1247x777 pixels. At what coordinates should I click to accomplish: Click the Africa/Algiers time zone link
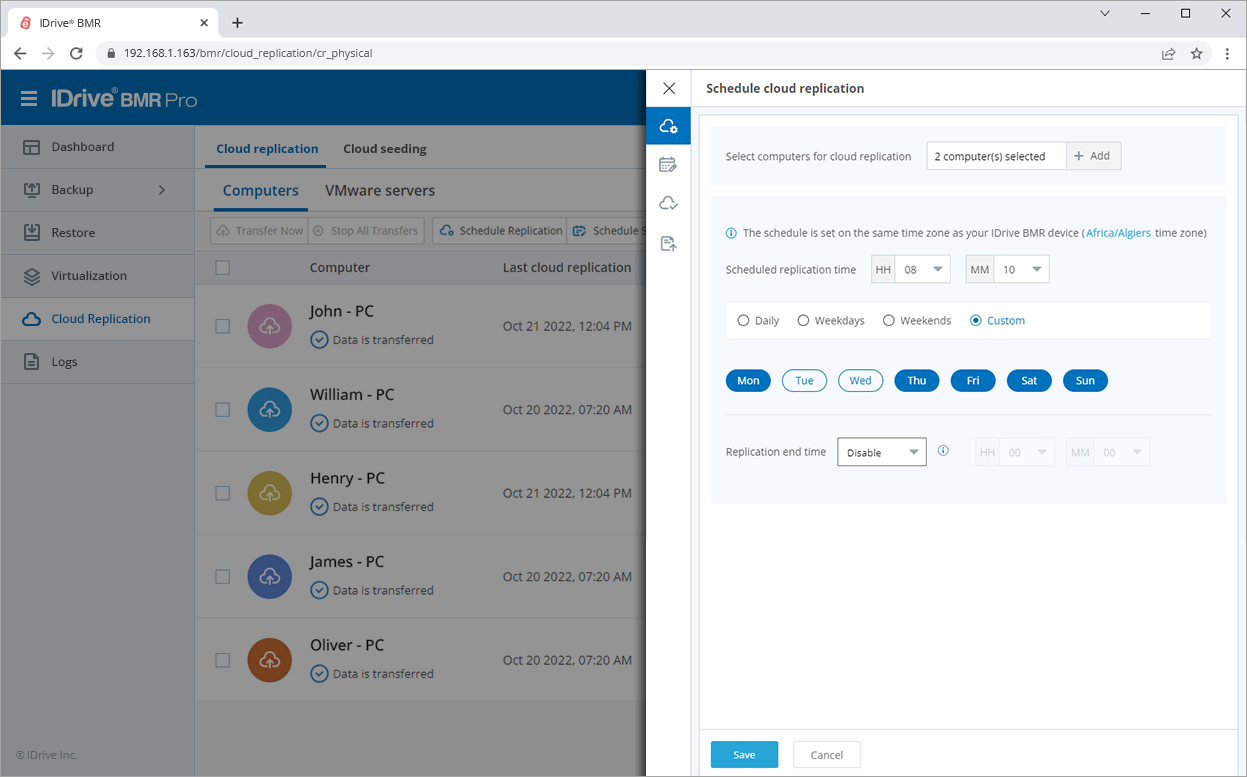[1118, 232]
